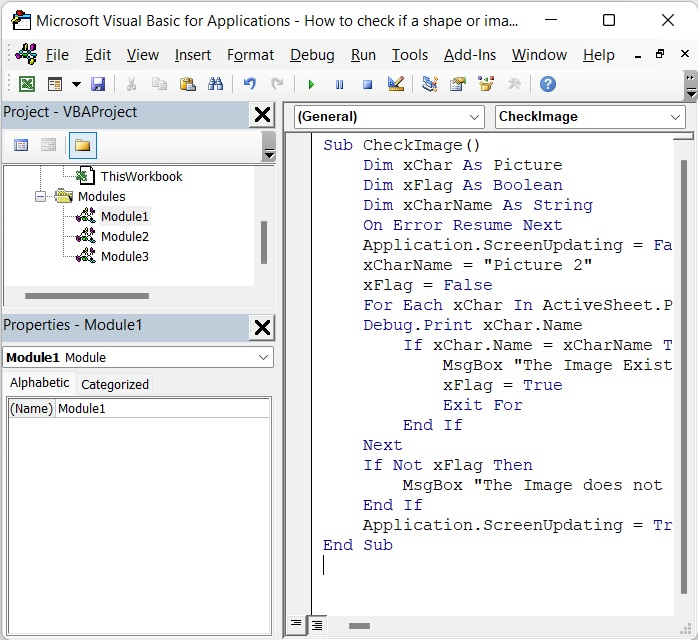The height and width of the screenshot is (642, 700).
Task: Open the (General) object dropdown
Action: tap(389, 117)
